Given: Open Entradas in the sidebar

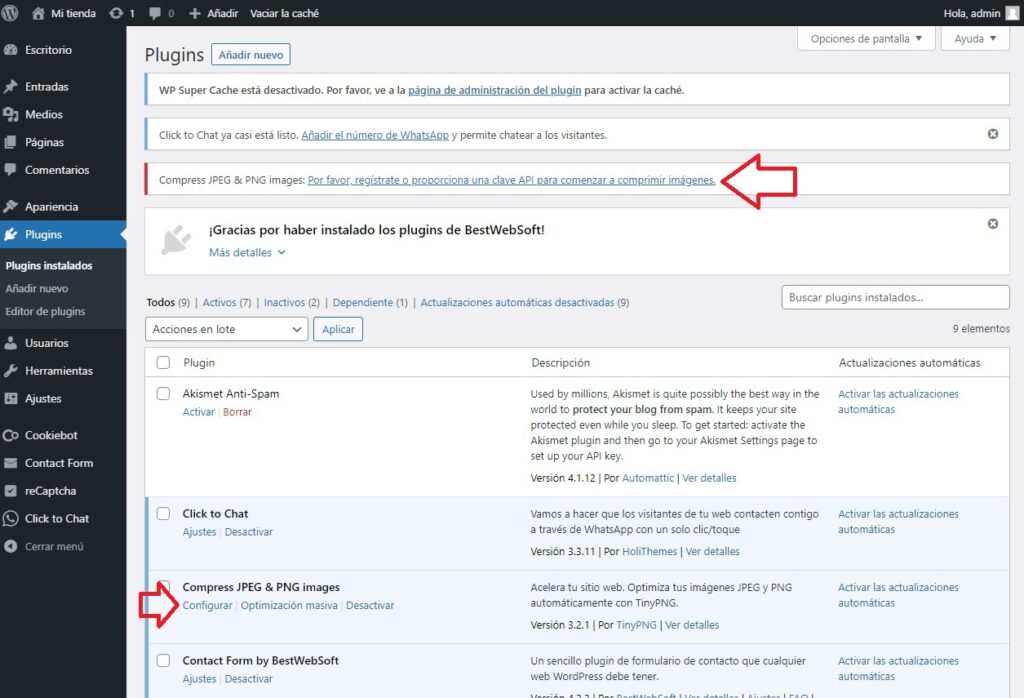Looking at the screenshot, I should click(x=46, y=86).
